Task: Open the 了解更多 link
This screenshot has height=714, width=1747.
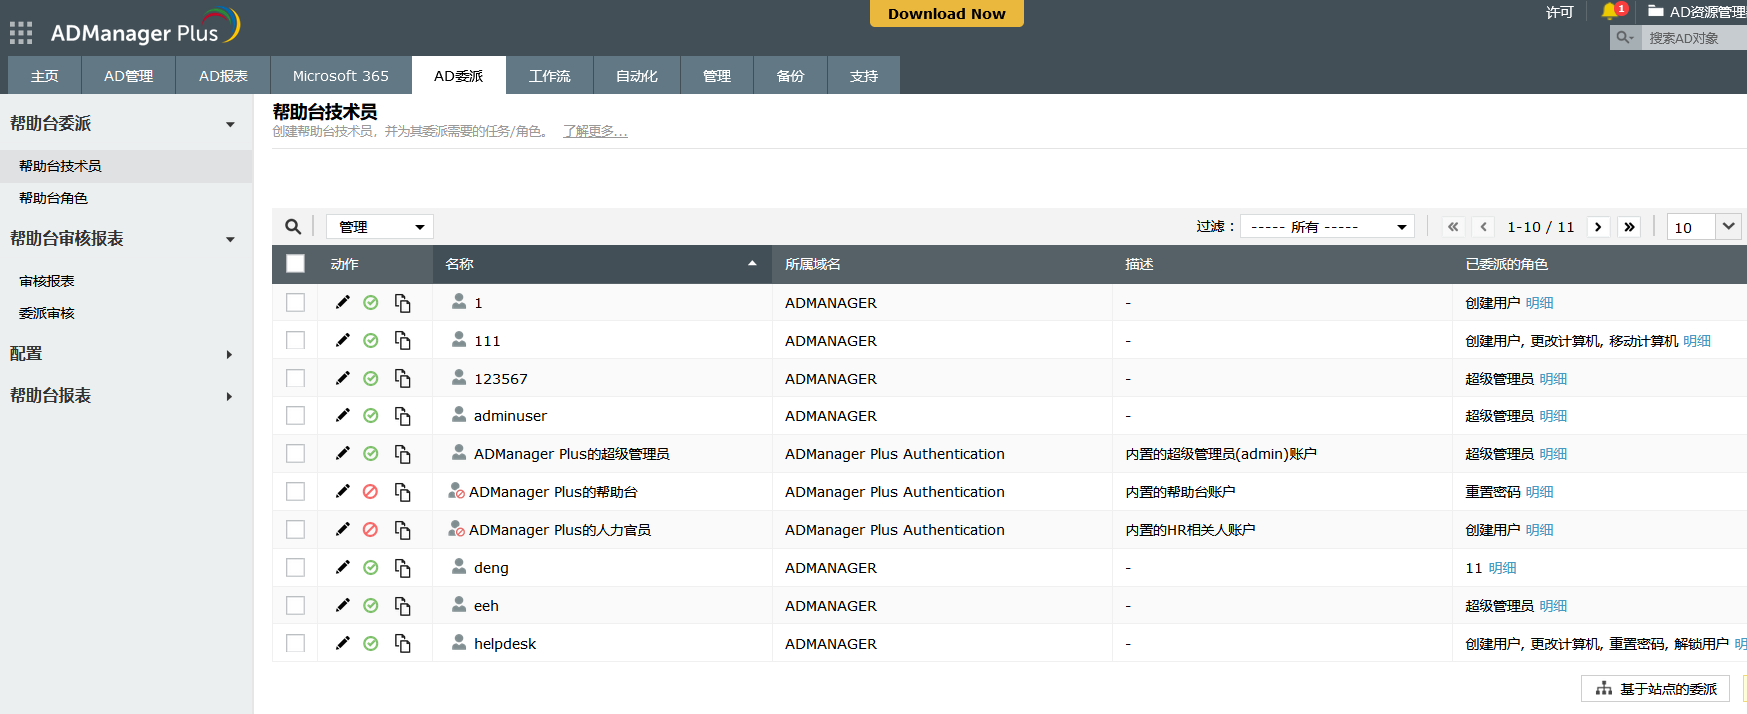Action: (x=595, y=132)
